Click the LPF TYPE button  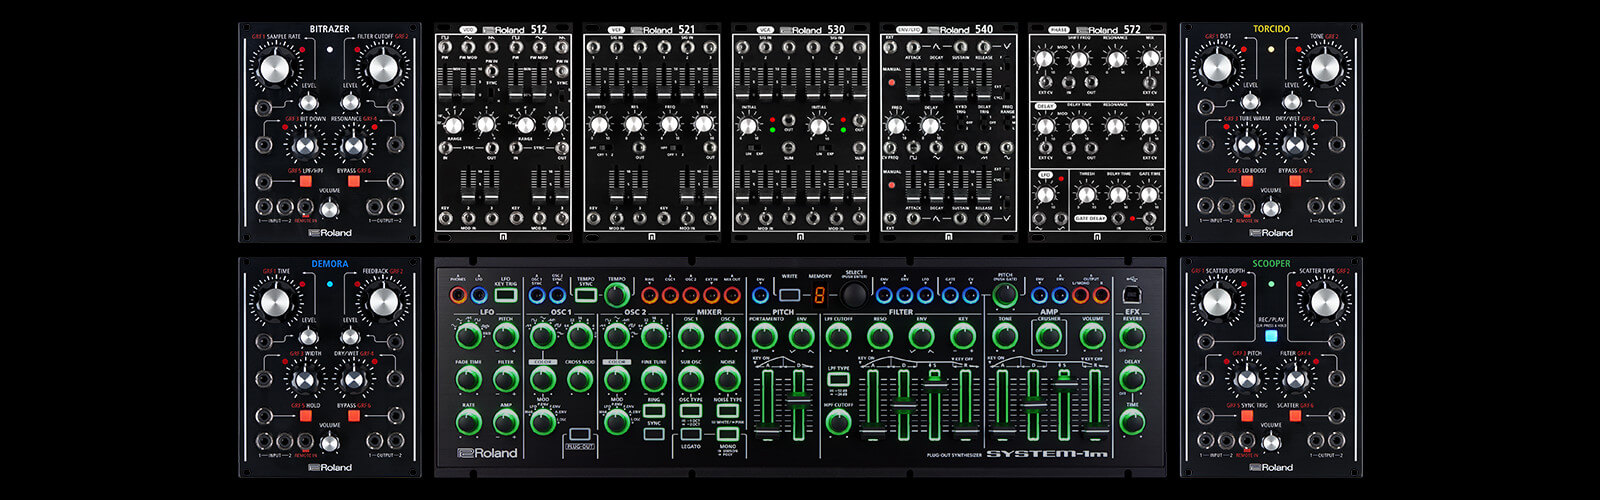pyautogui.click(x=838, y=379)
